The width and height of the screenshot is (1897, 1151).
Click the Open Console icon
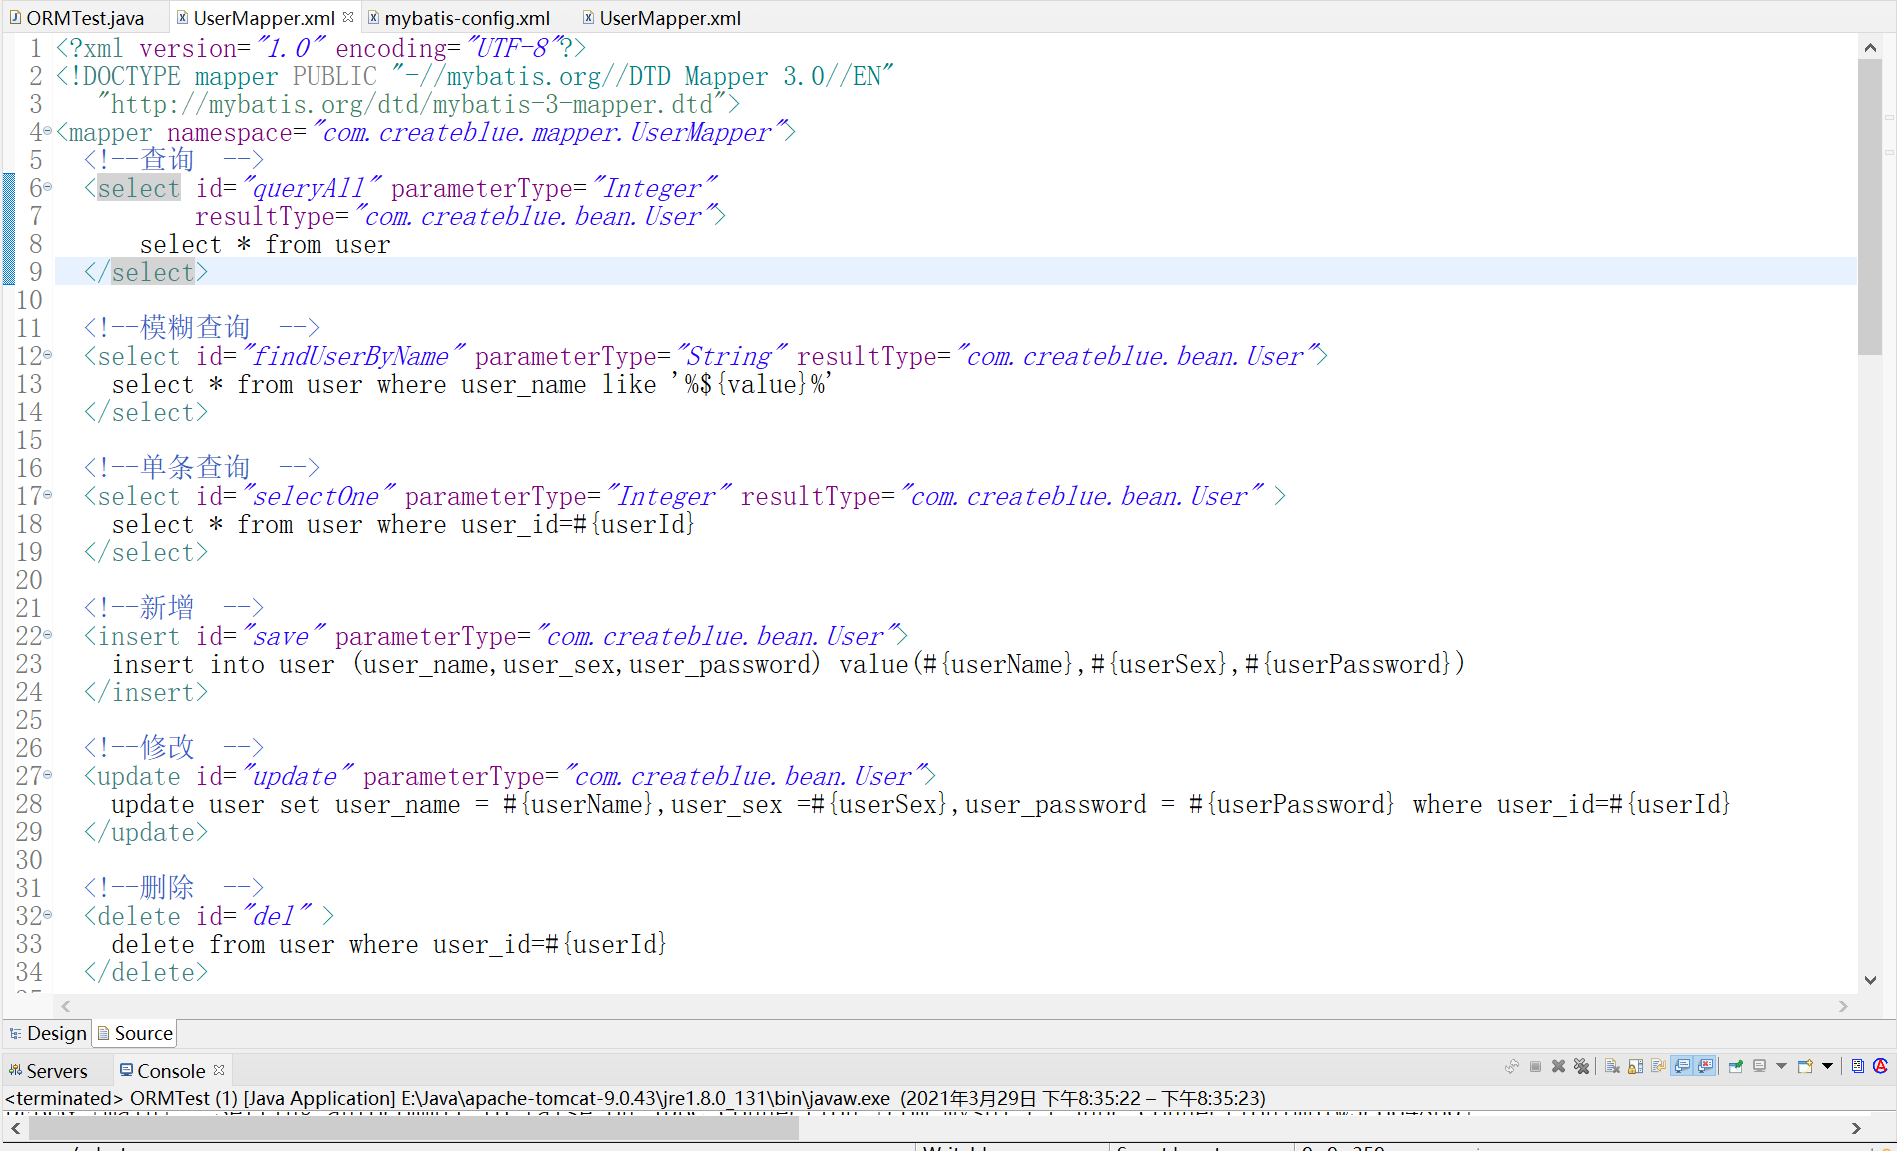[x=1805, y=1066]
